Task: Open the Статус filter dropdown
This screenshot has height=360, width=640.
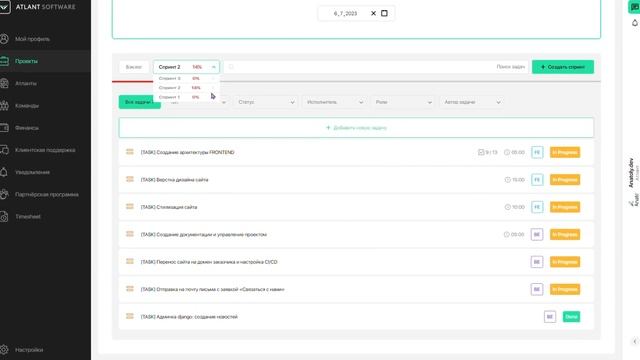Action: click(266, 102)
